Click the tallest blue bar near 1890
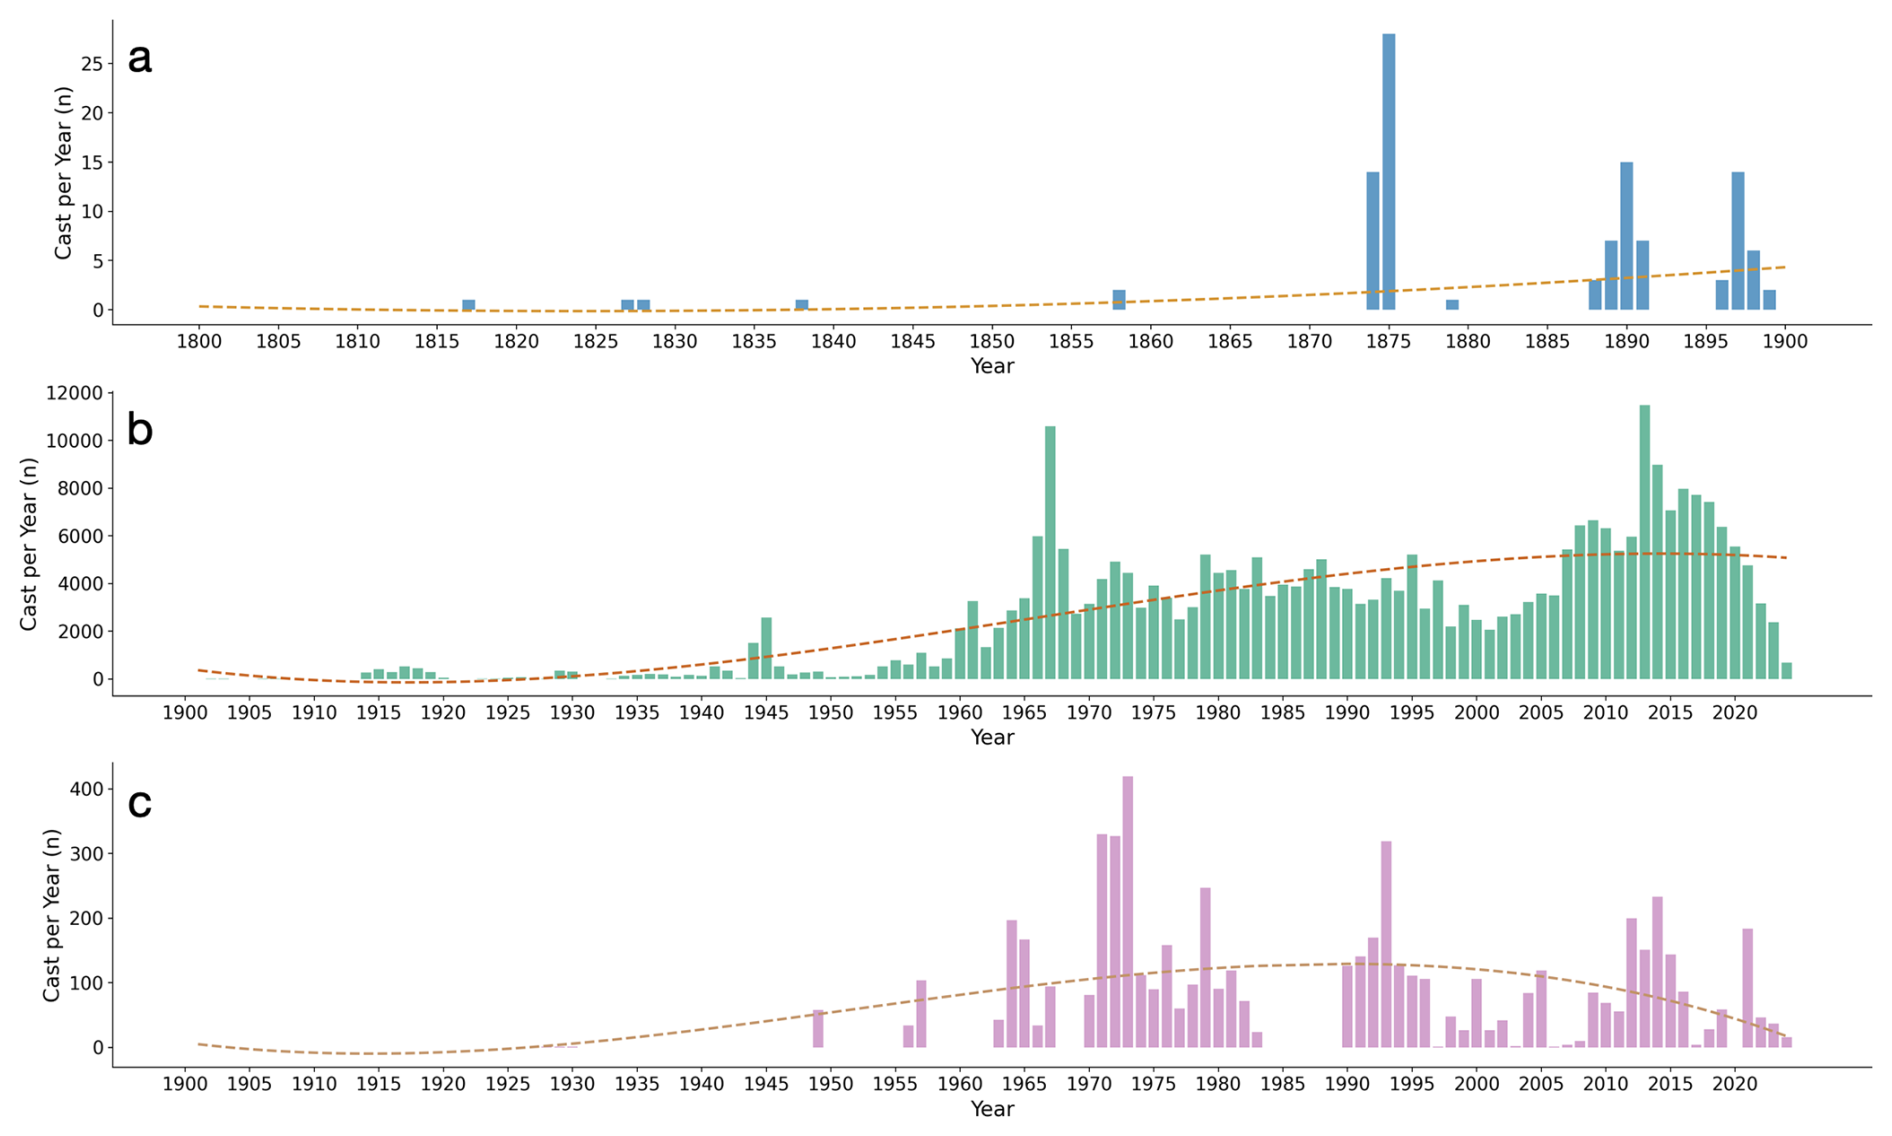 coord(1626,236)
